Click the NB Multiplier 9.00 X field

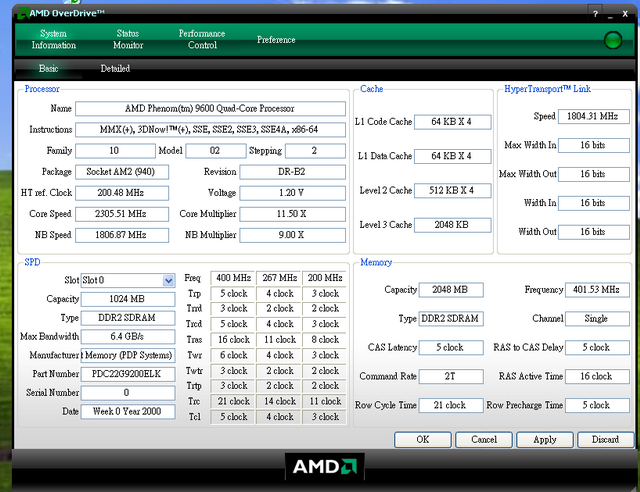(x=292, y=235)
